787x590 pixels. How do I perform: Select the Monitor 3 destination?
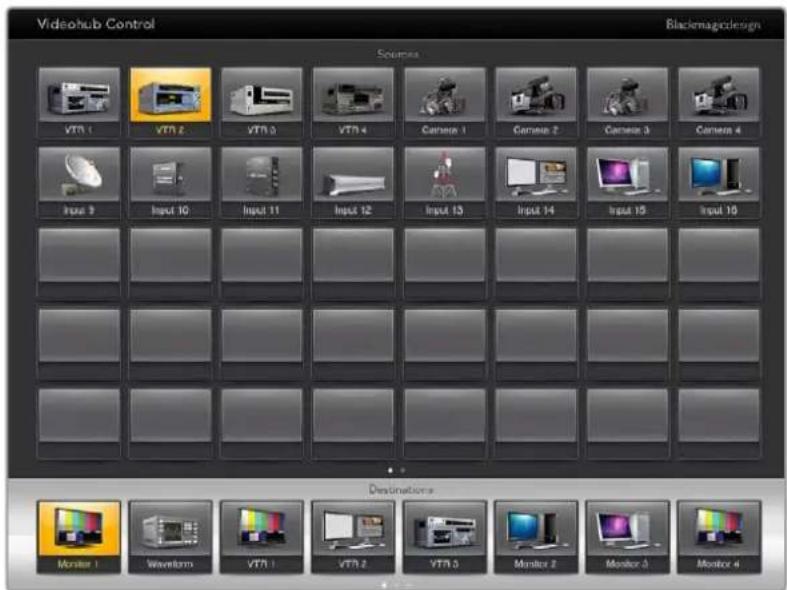627,537
